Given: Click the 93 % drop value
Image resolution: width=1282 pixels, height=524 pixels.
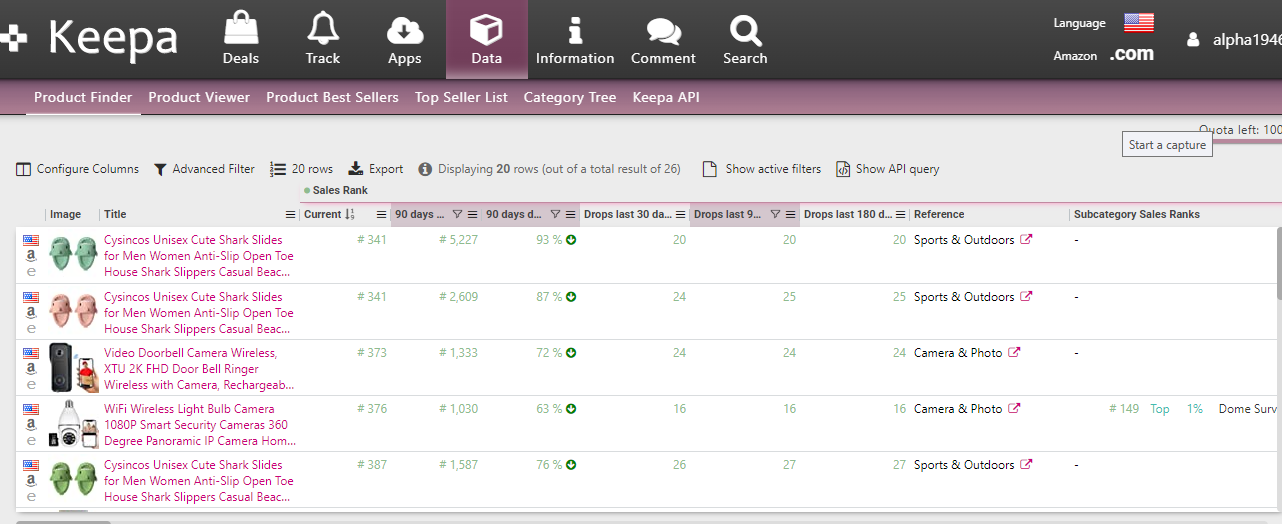Looking at the screenshot, I should click(x=549, y=240).
